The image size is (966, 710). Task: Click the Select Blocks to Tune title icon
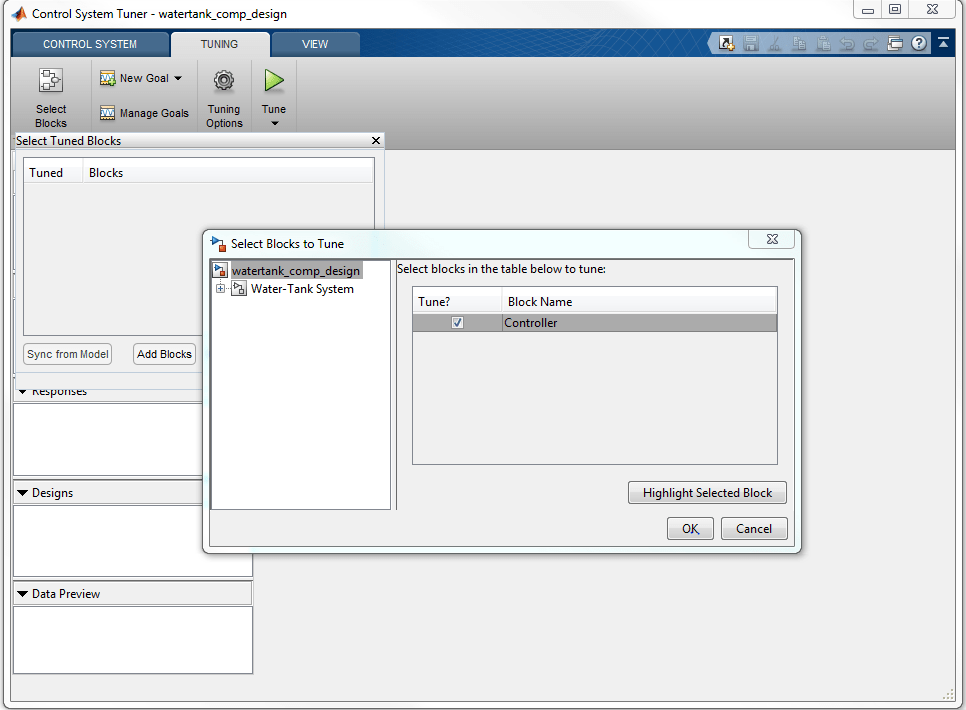pyautogui.click(x=219, y=243)
